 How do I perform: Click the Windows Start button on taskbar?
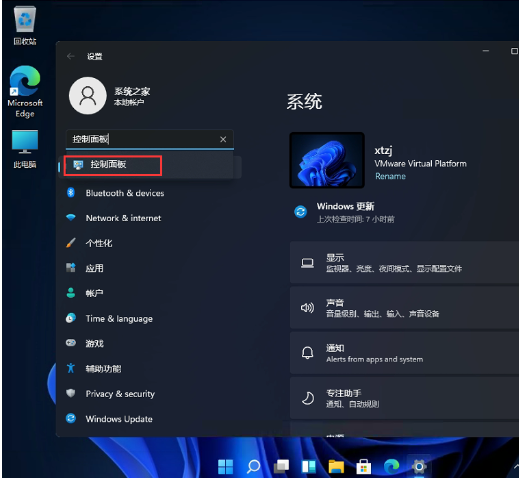click(x=225, y=466)
